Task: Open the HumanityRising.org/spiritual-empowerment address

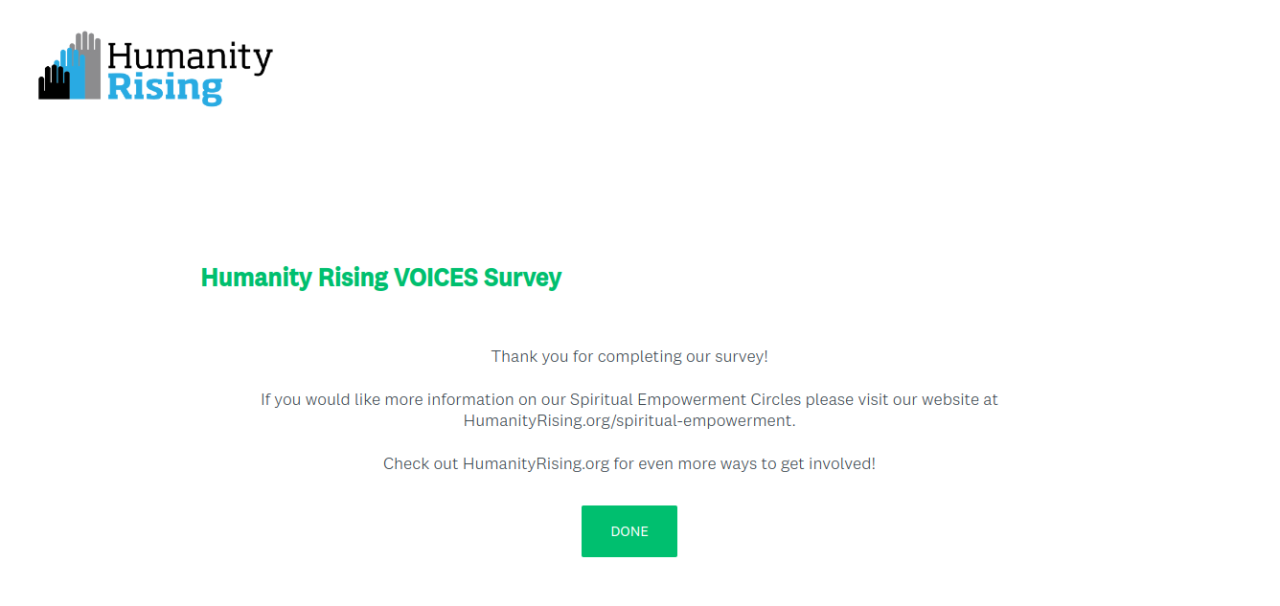Action: pos(628,421)
